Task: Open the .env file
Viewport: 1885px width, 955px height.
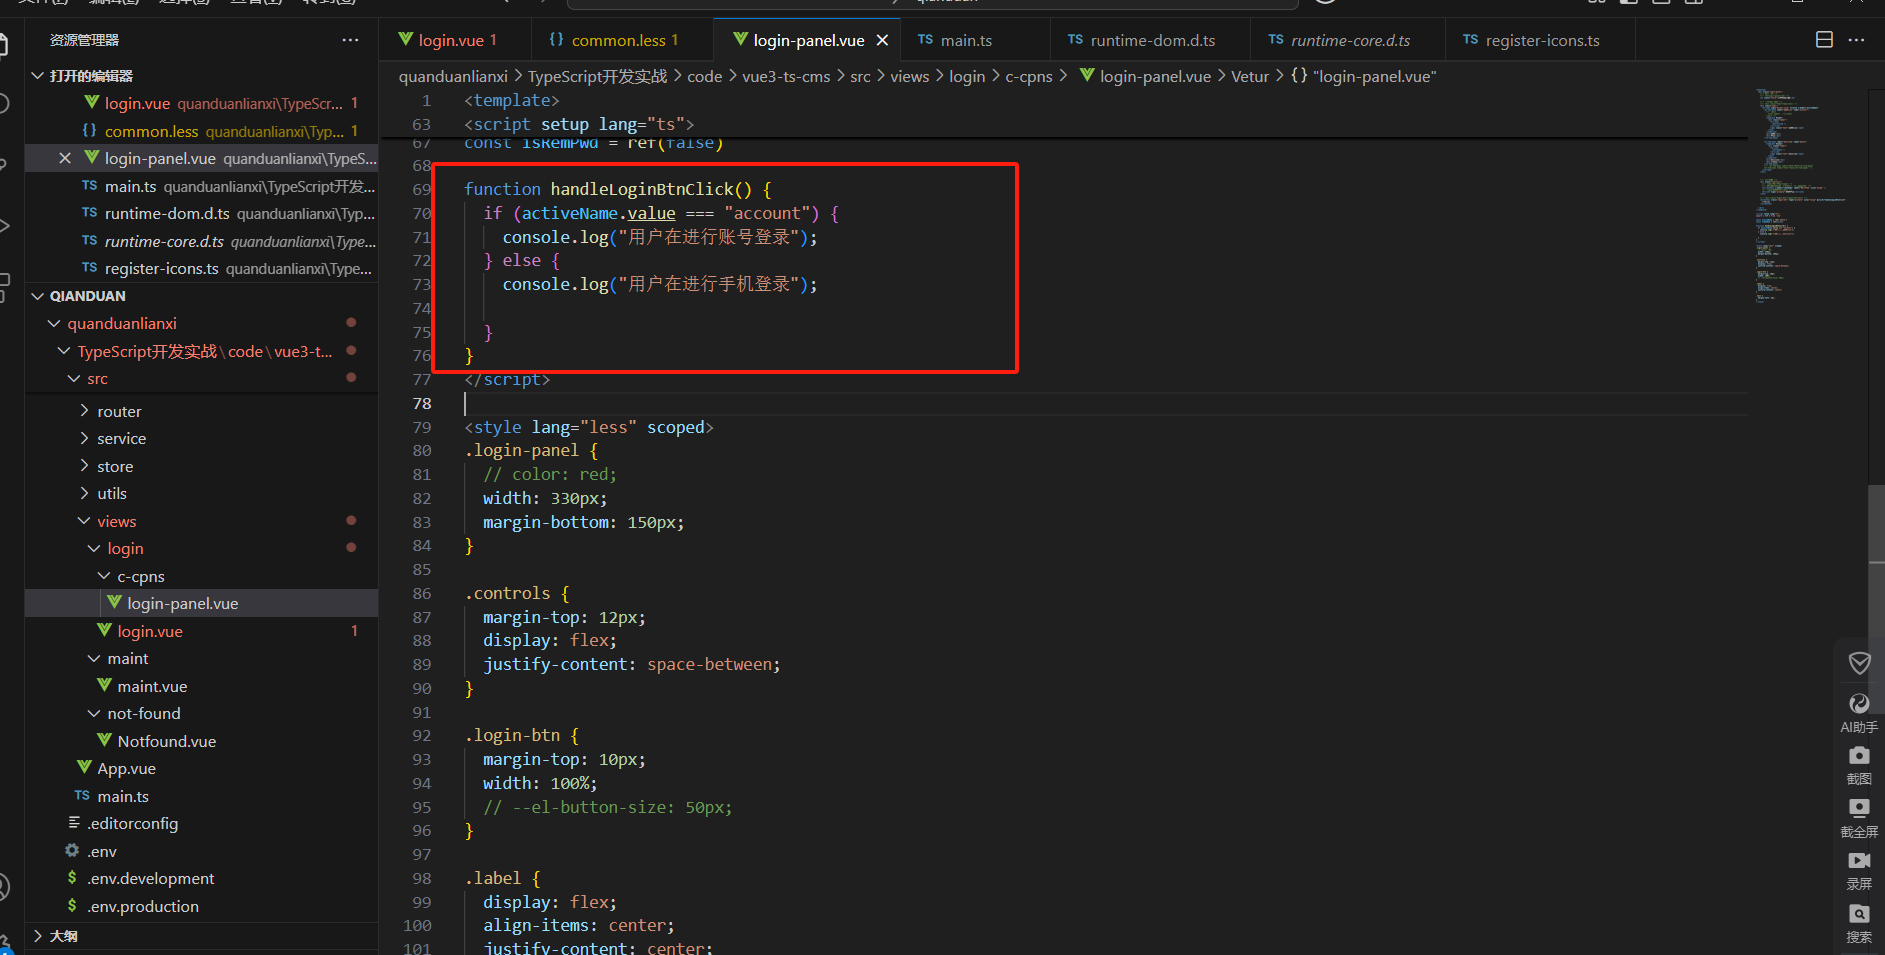Action: click(x=201, y=851)
